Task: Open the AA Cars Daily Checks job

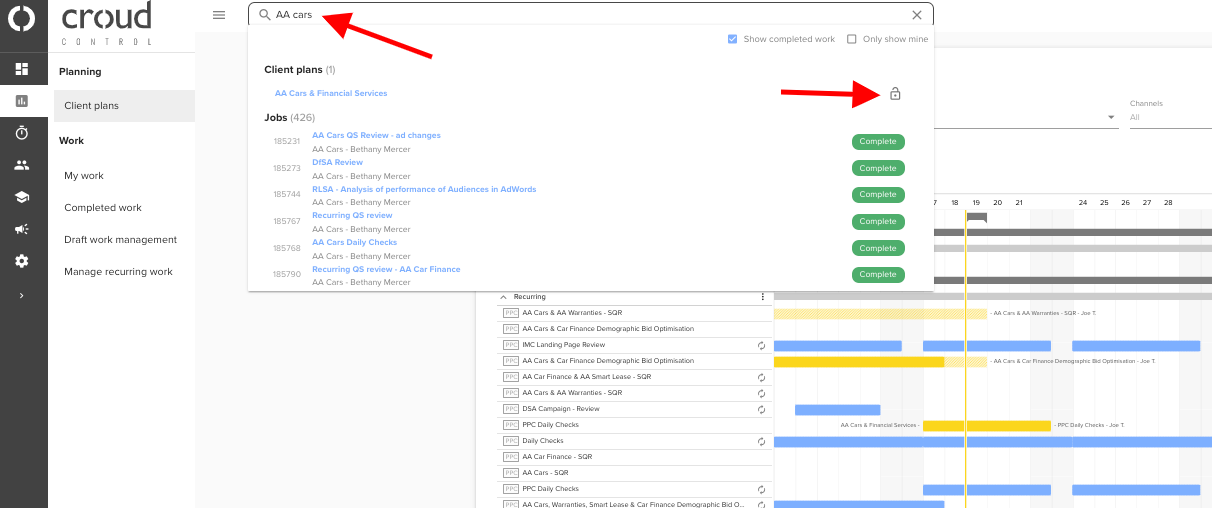Action: pos(354,242)
